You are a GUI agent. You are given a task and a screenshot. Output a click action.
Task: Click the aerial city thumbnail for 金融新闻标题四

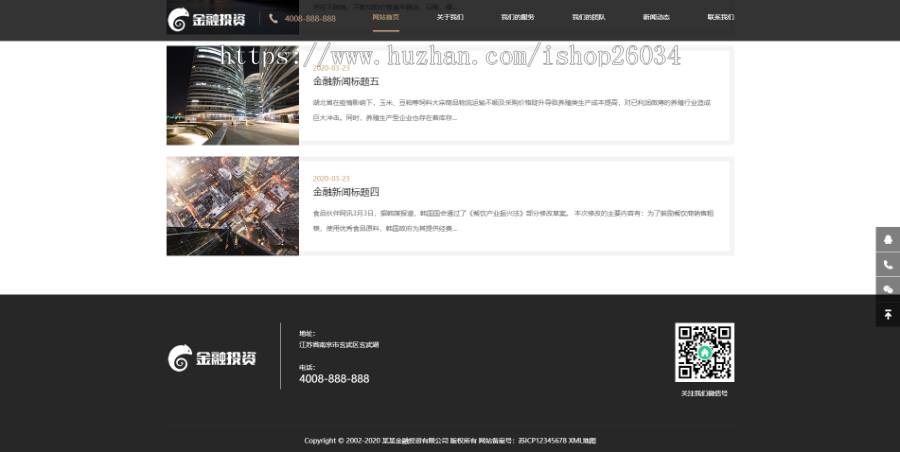point(232,206)
